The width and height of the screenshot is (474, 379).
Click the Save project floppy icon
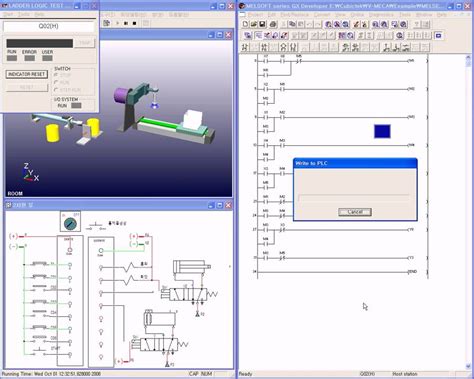tap(262, 24)
